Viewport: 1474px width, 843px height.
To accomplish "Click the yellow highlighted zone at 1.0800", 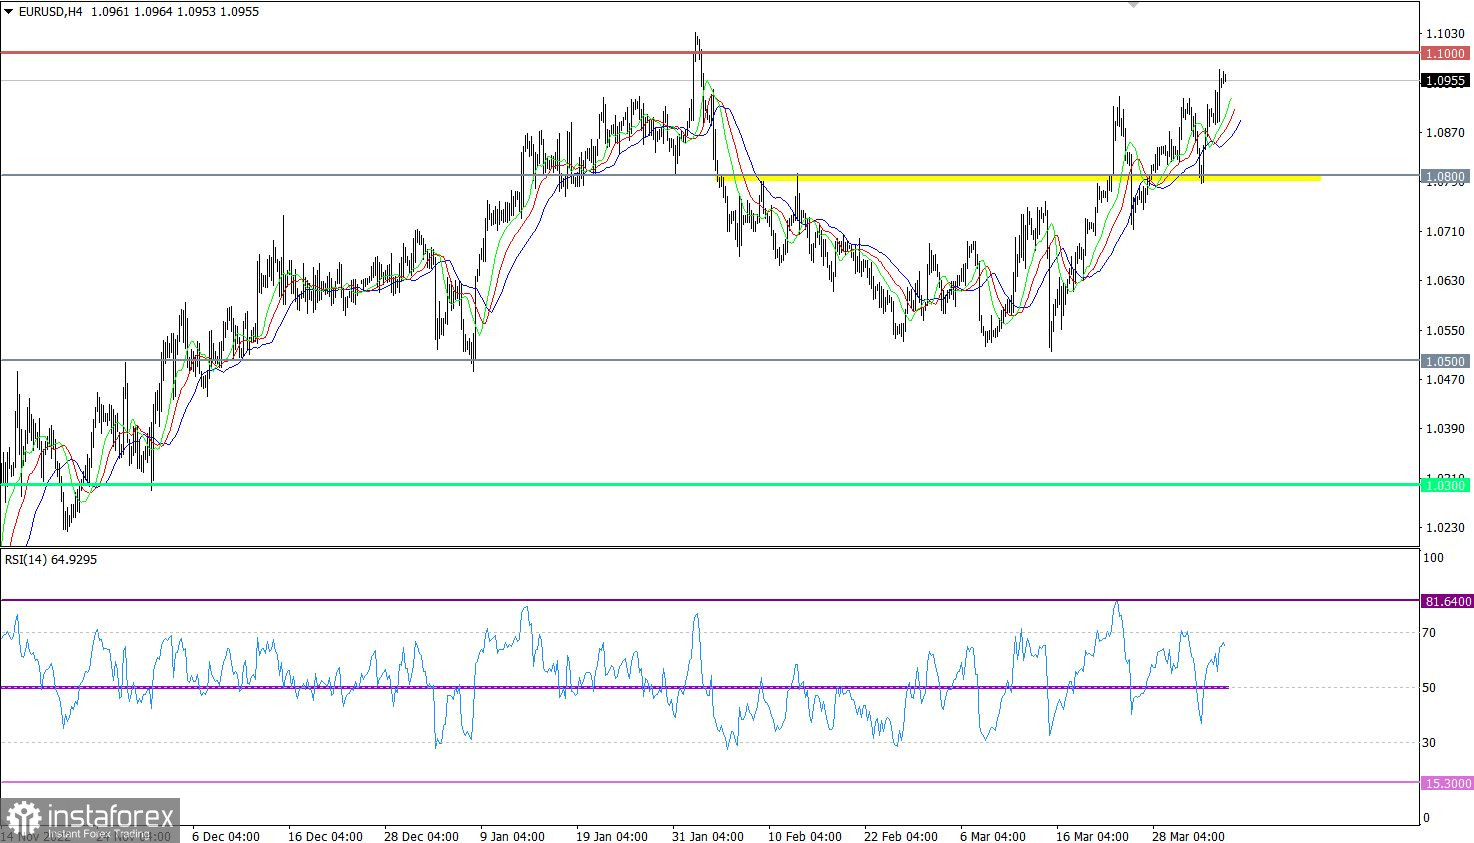I will tap(1020, 178).
